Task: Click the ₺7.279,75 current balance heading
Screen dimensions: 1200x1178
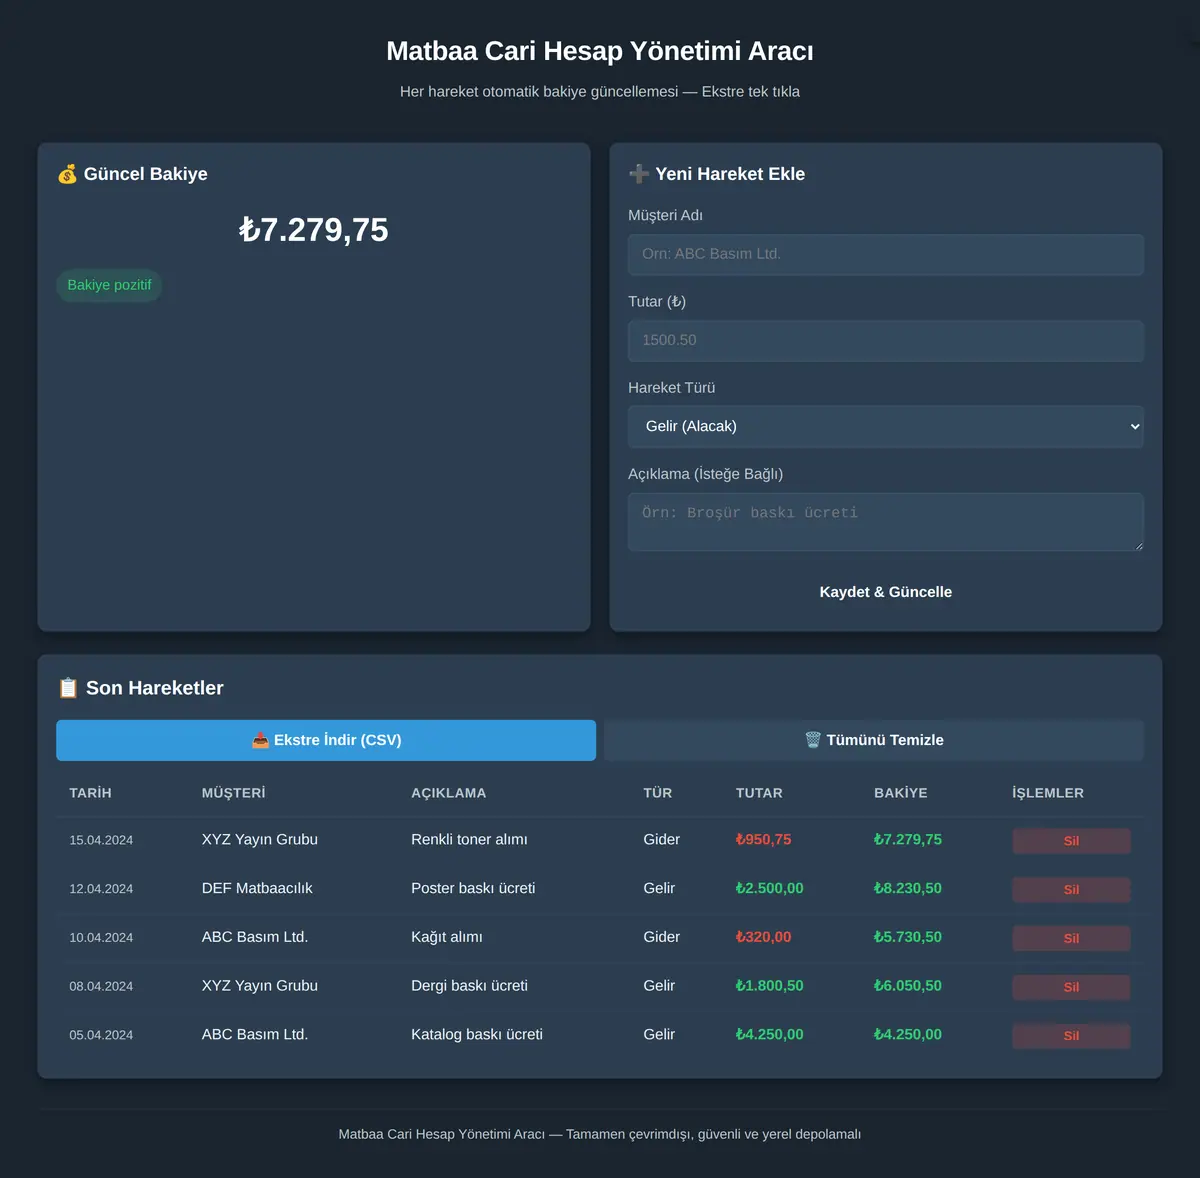Action: click(x=314, y=230)
